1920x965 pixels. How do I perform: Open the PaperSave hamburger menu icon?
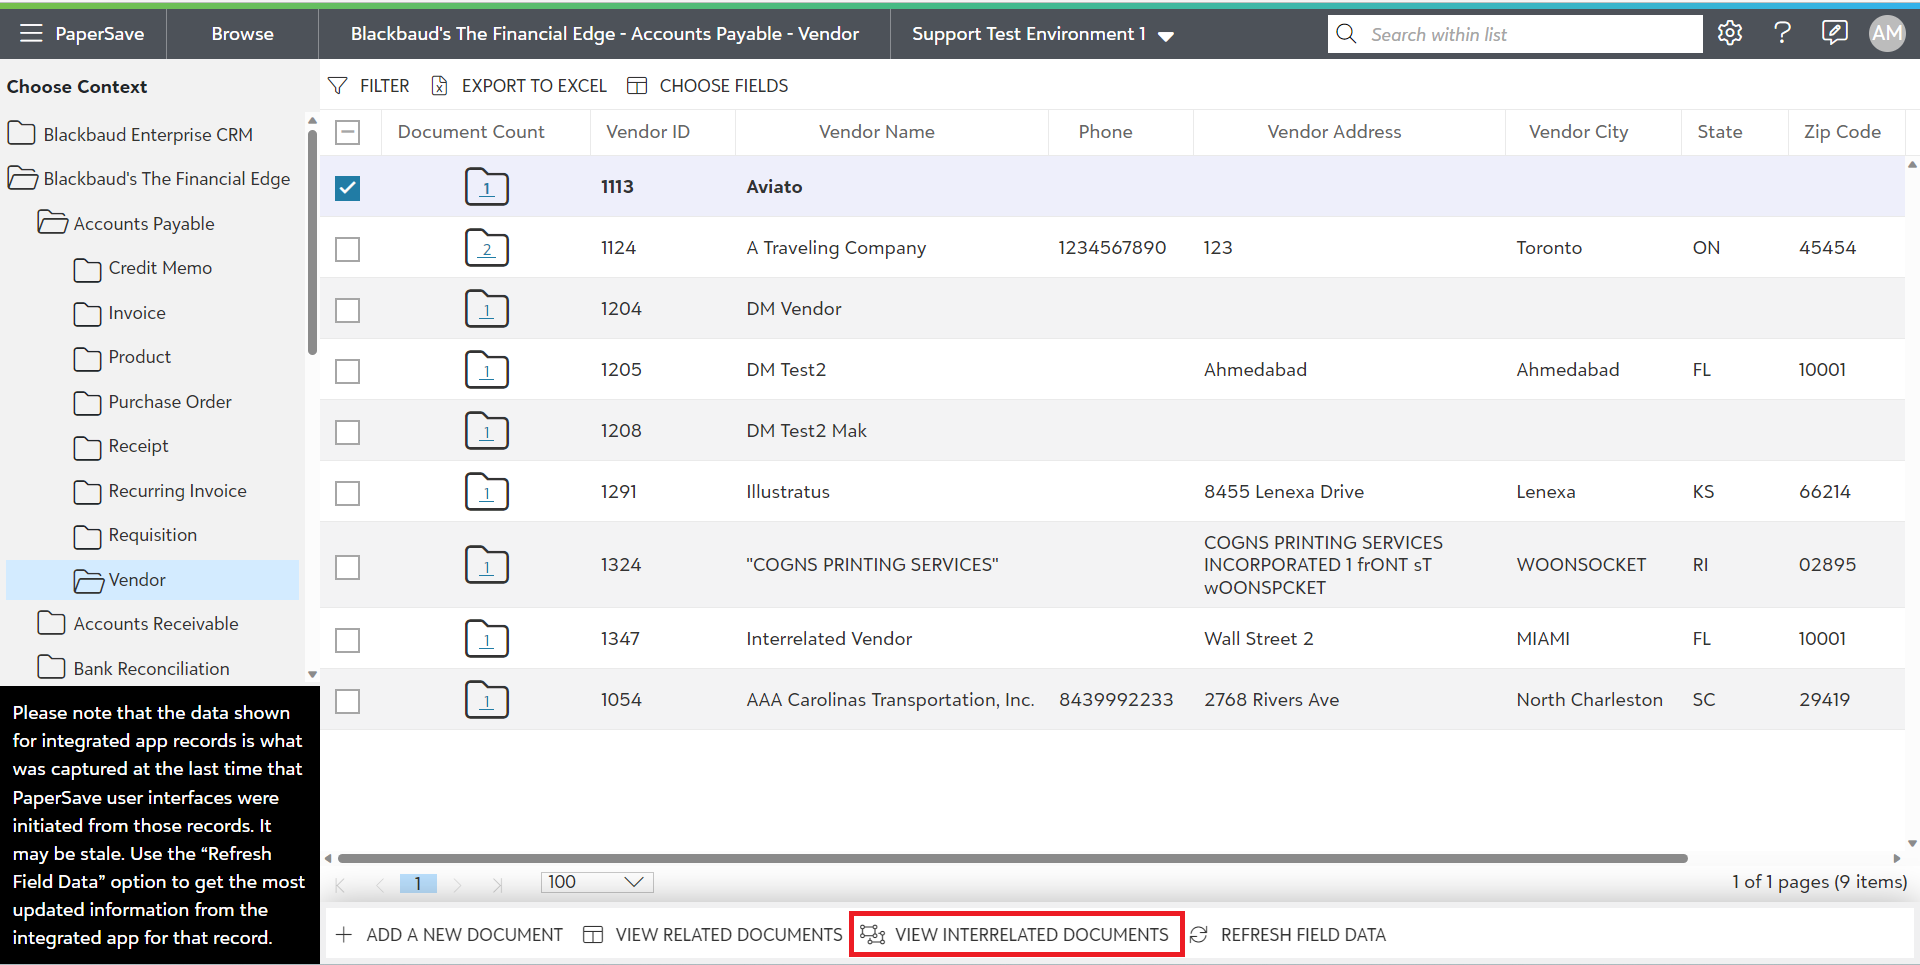click(x=31, y=34)
